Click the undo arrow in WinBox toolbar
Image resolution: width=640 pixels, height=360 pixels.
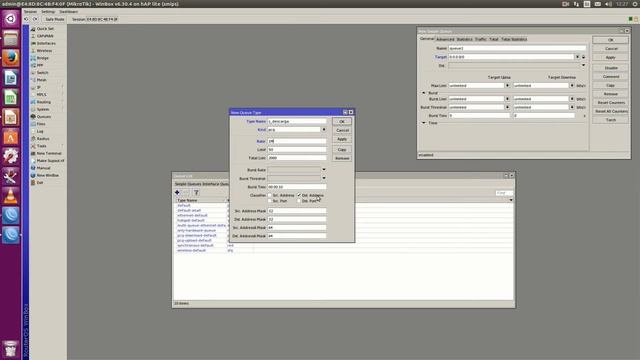click(27, 19)
